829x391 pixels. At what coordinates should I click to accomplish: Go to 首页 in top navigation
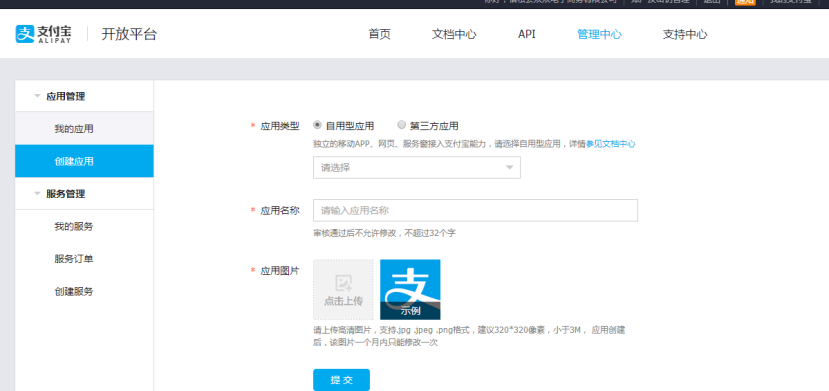[380, 34]
